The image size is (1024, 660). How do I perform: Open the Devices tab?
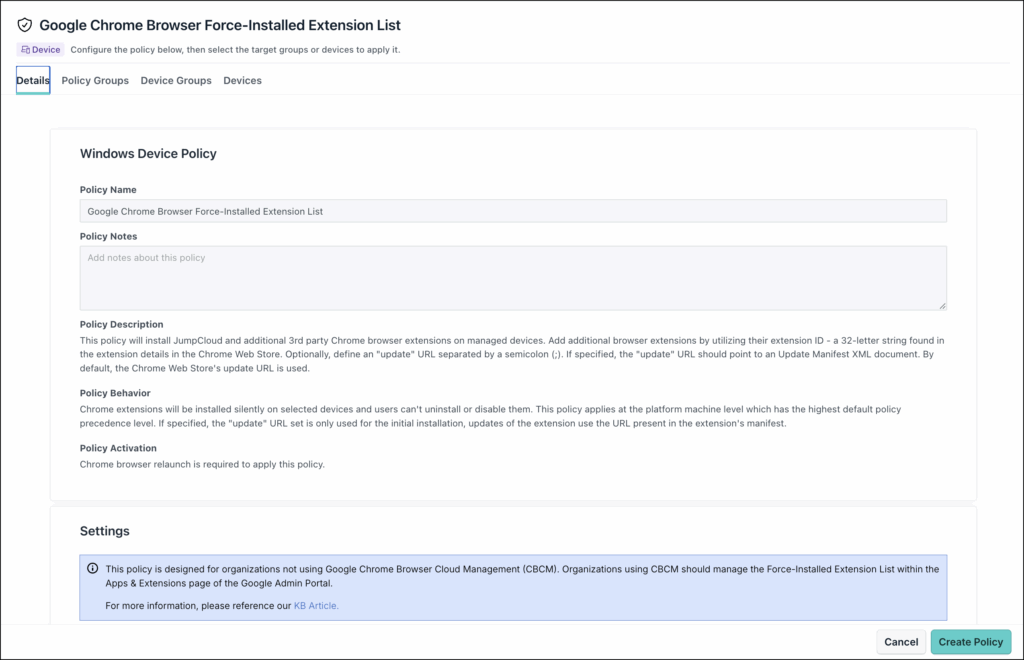242,80
